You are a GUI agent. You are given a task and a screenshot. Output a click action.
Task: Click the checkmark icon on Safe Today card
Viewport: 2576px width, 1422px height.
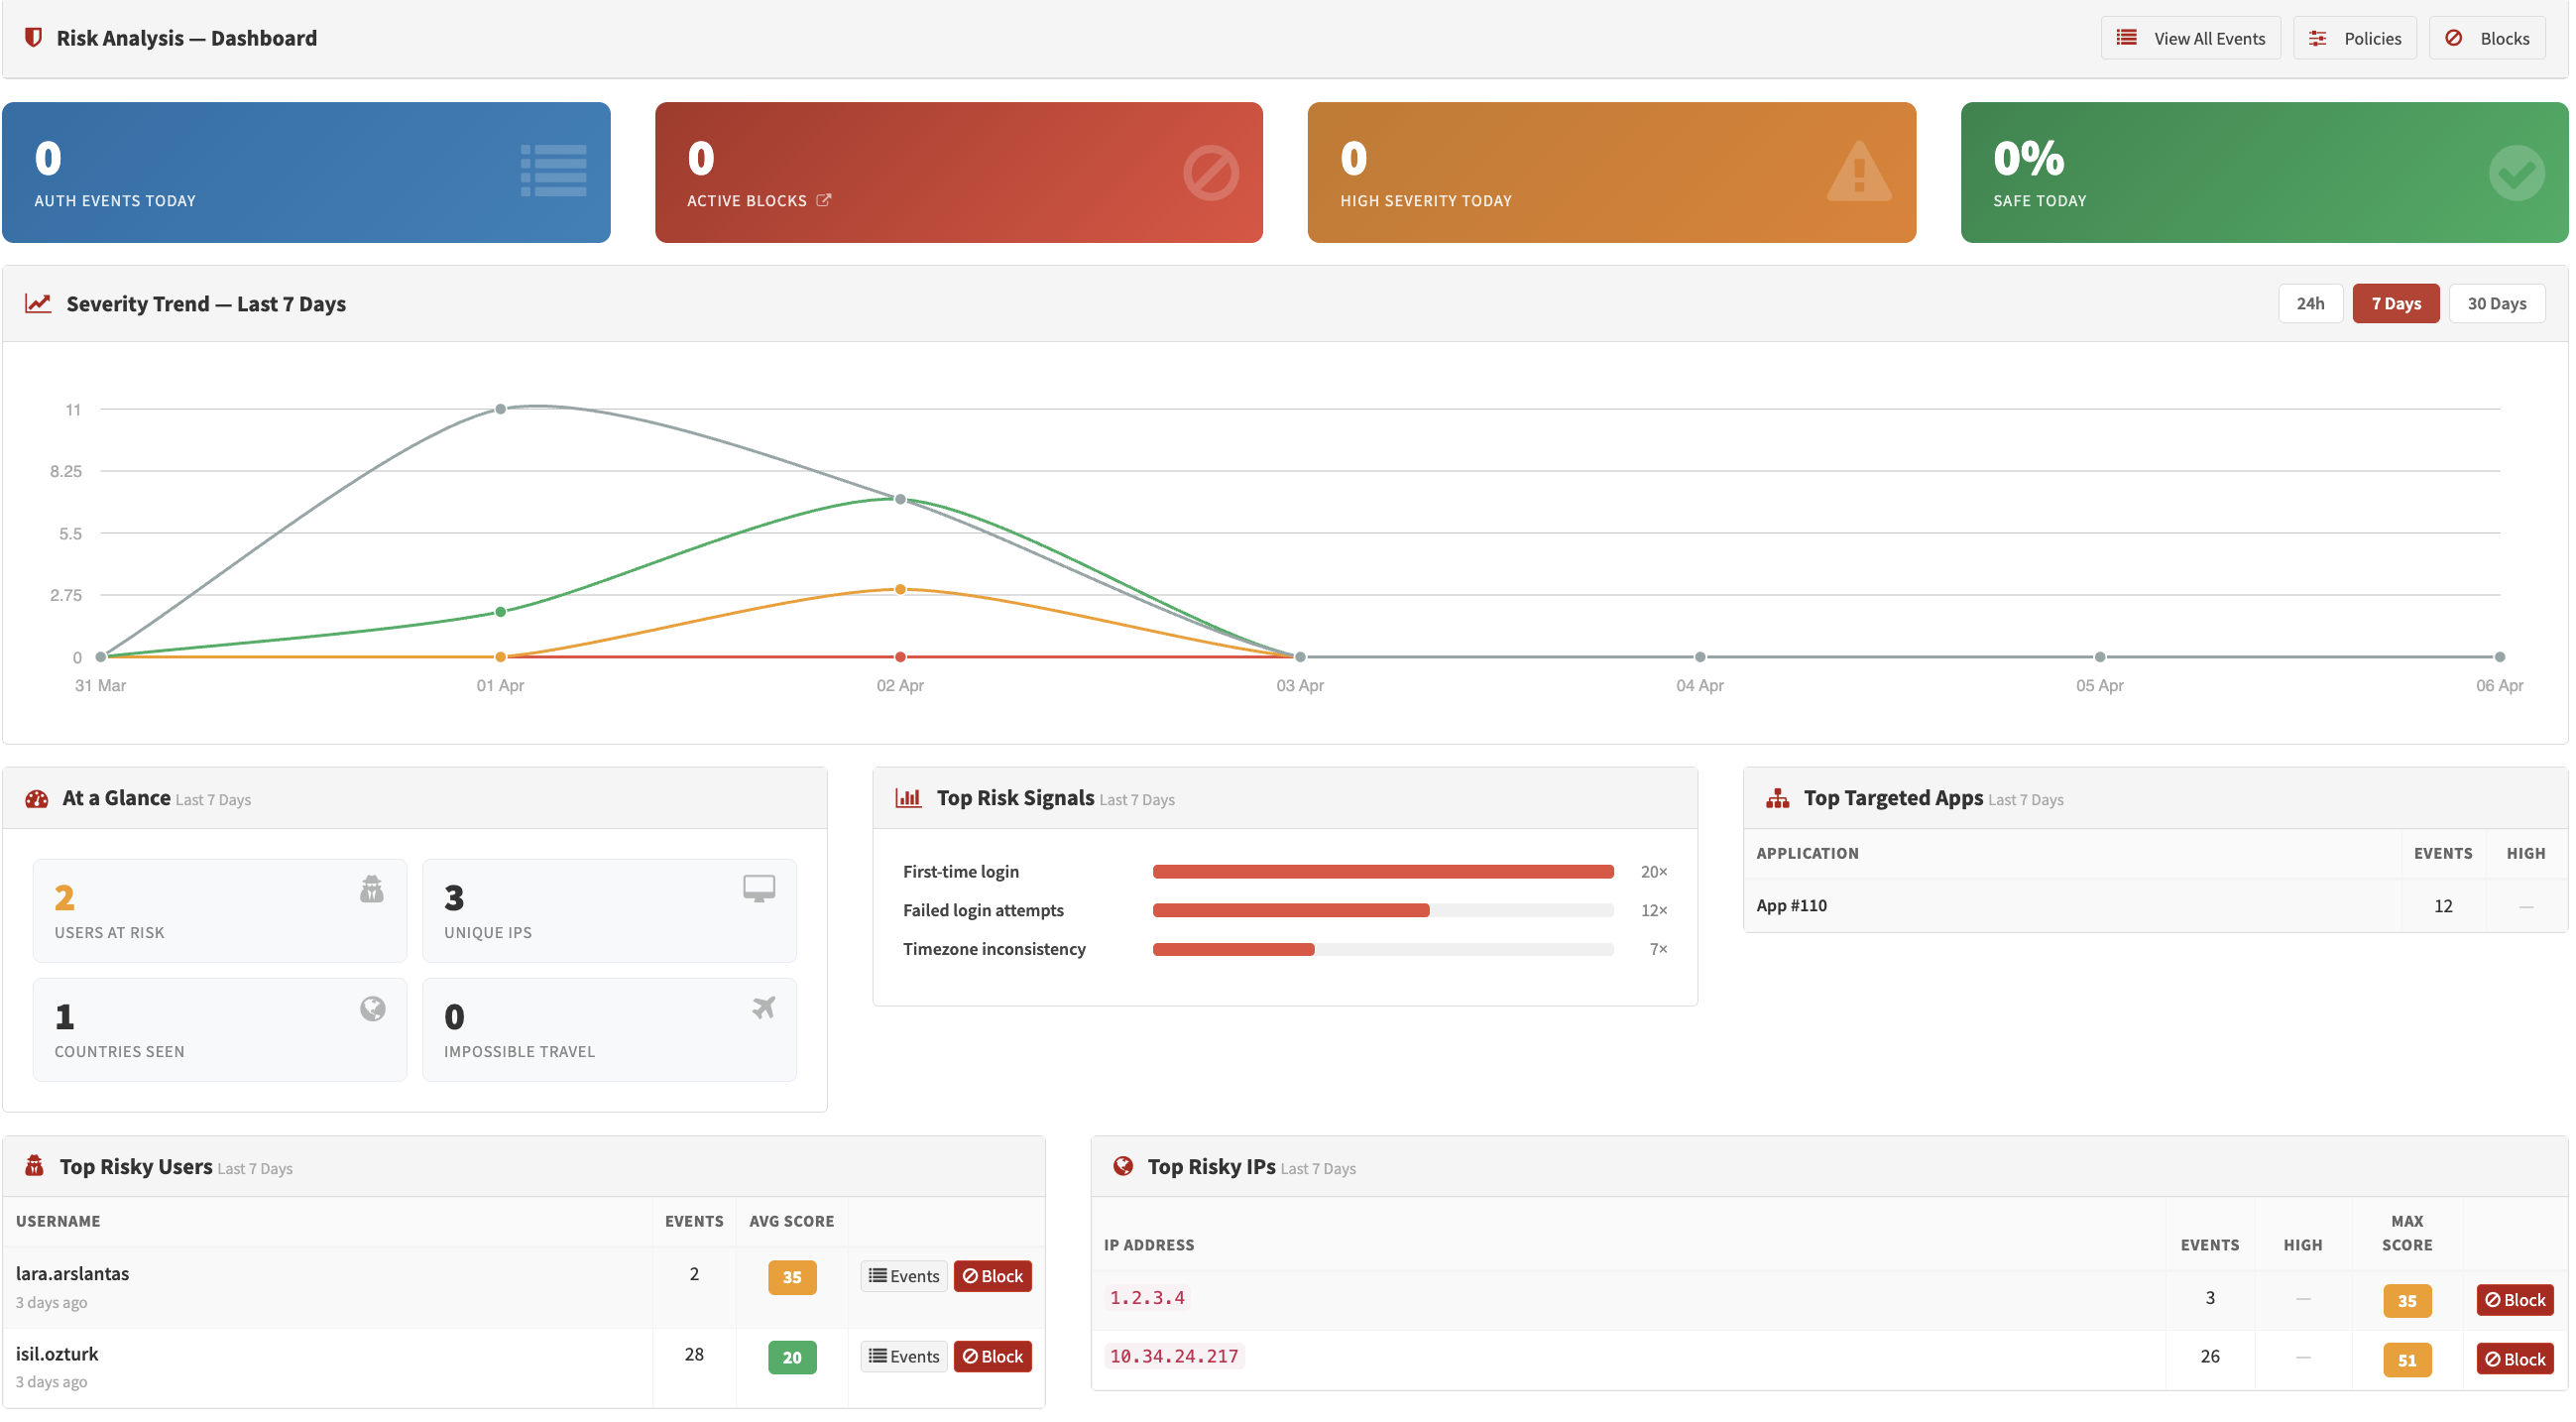(x=2516, y=171)
